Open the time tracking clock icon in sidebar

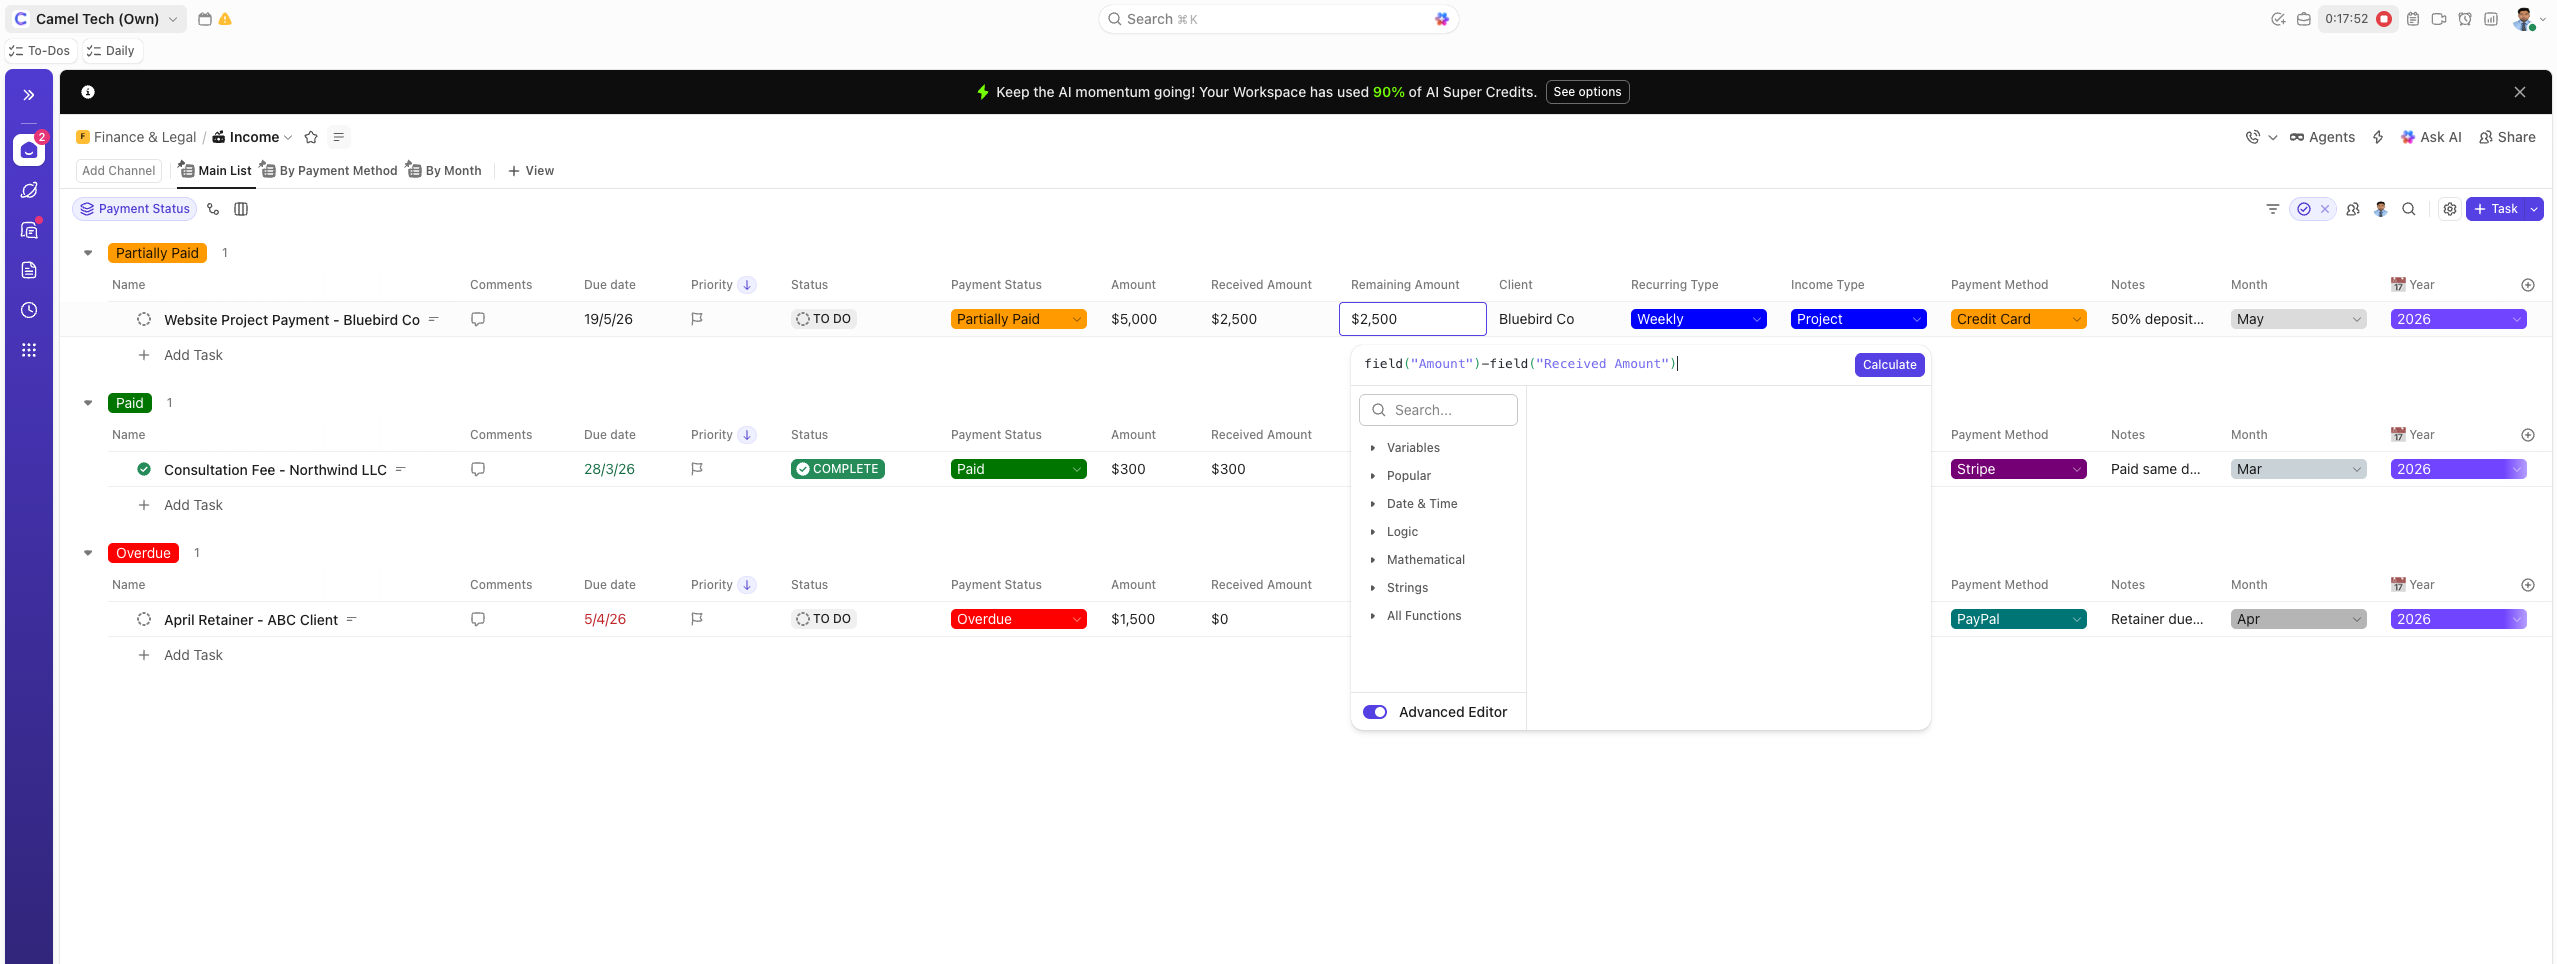[x=29, y=310]
